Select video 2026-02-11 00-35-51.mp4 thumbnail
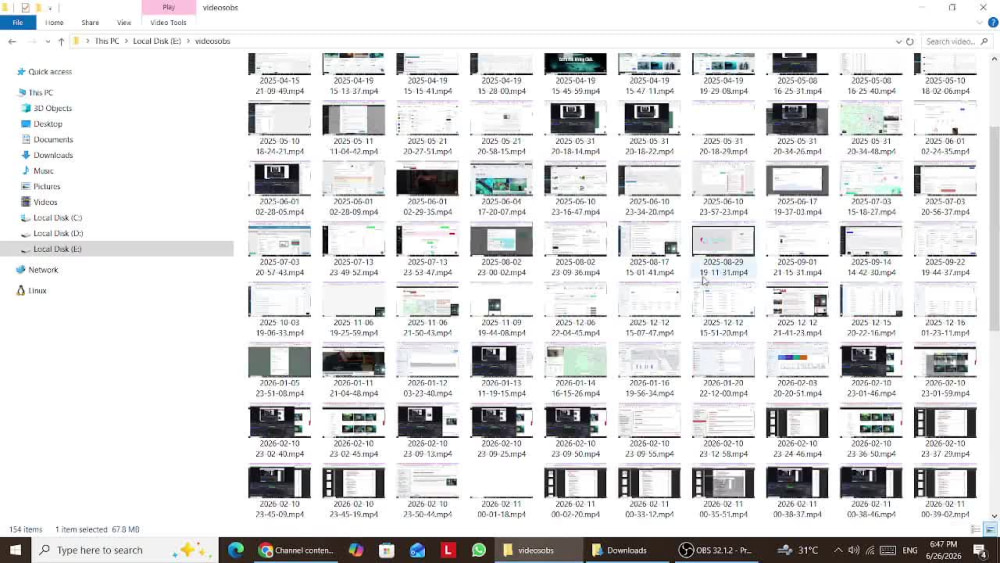Screen dimensions: 1000x563 [723, 482]
